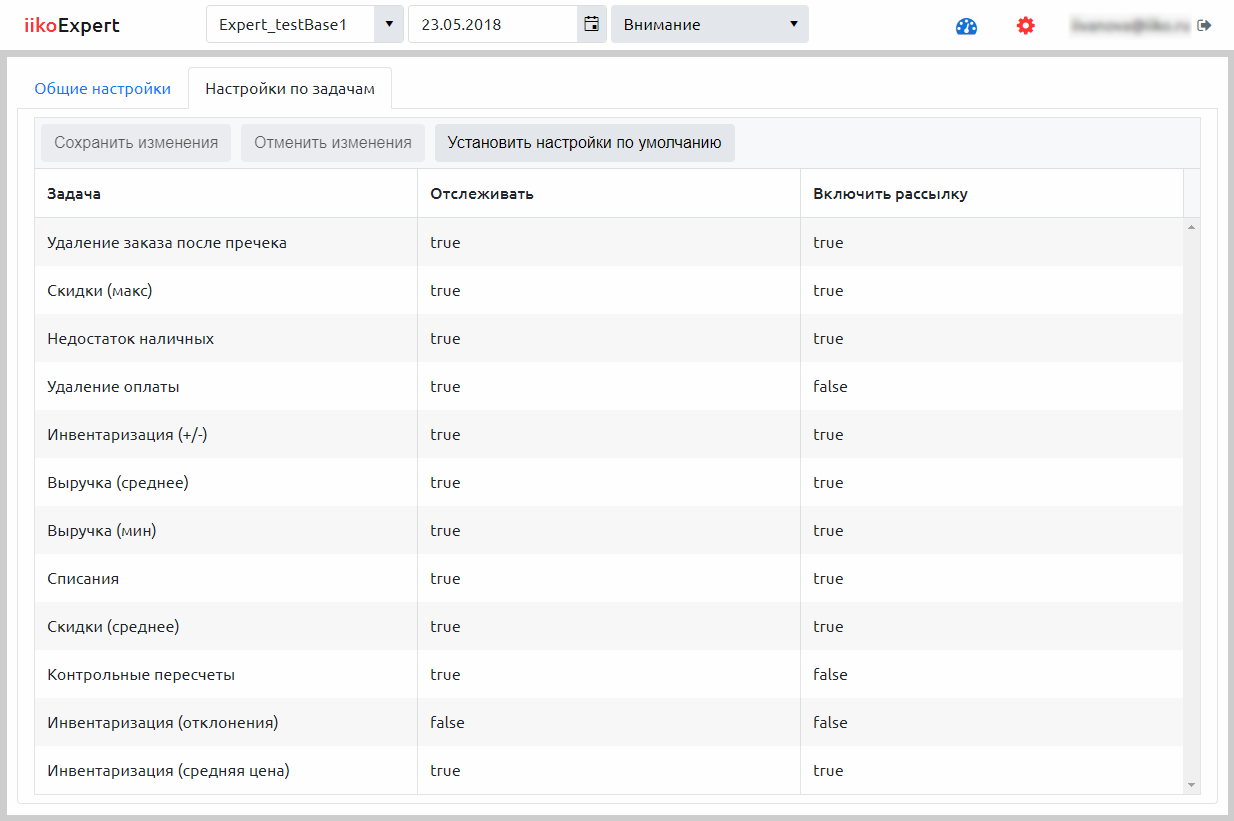Open the Внимание severity dropdown
Image resolution: width=1234 pixels, height=821 pixels.
point(709,24)
